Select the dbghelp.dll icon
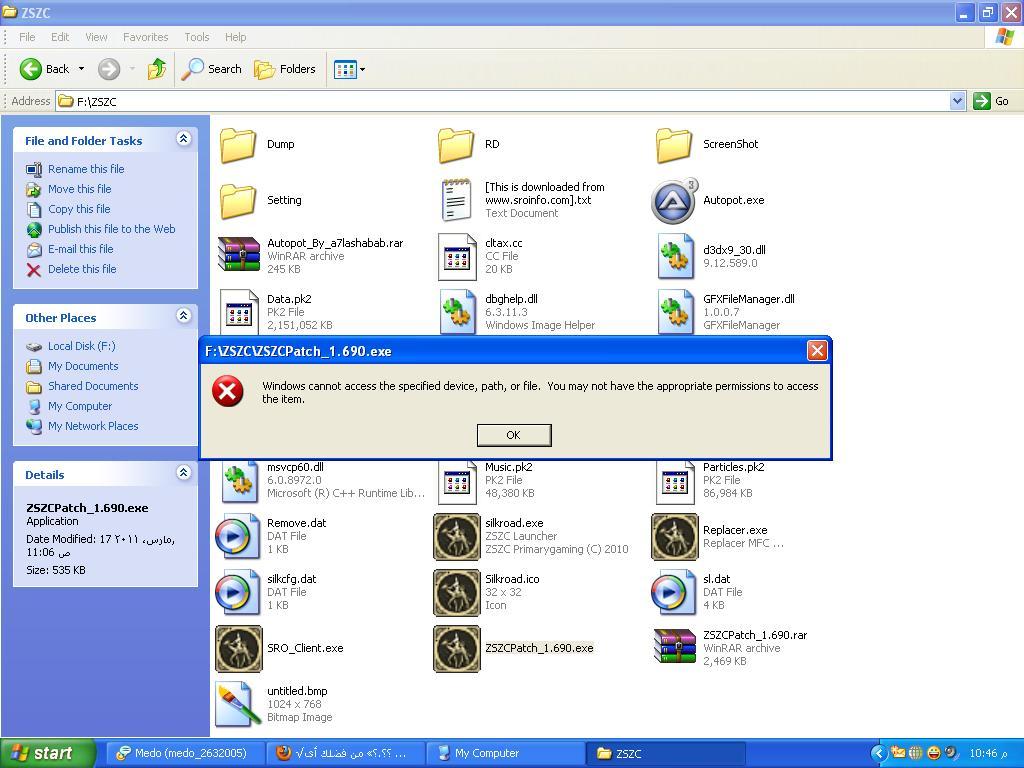Viewport: 1024px width, 768px height. [x=457, y=312]
